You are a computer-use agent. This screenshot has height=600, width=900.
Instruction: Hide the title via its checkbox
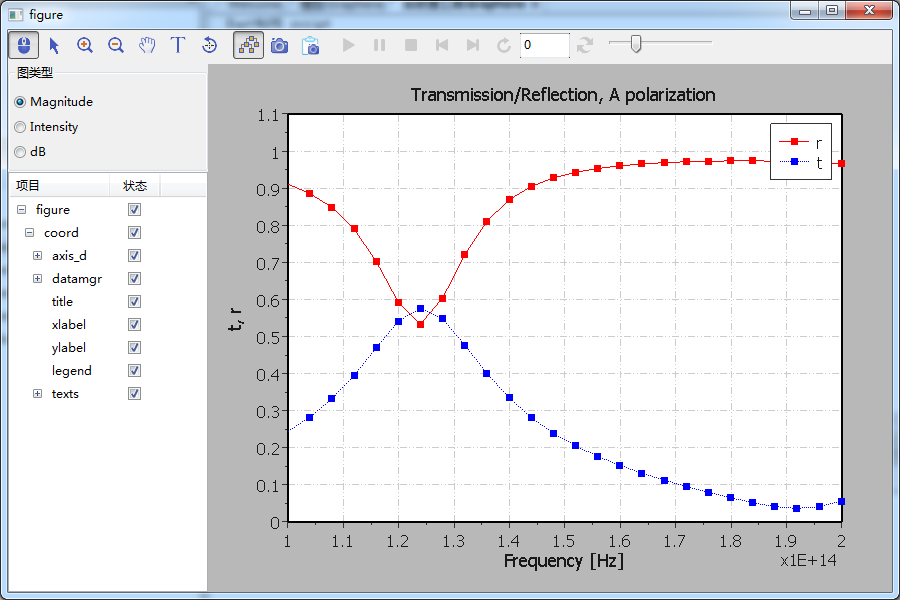pyautogui.click(x=135, y=302)
